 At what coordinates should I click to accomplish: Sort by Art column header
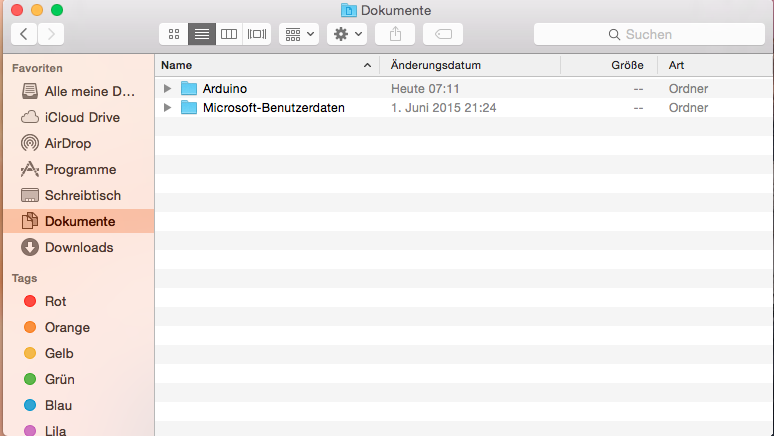click(x=716, y=65)
